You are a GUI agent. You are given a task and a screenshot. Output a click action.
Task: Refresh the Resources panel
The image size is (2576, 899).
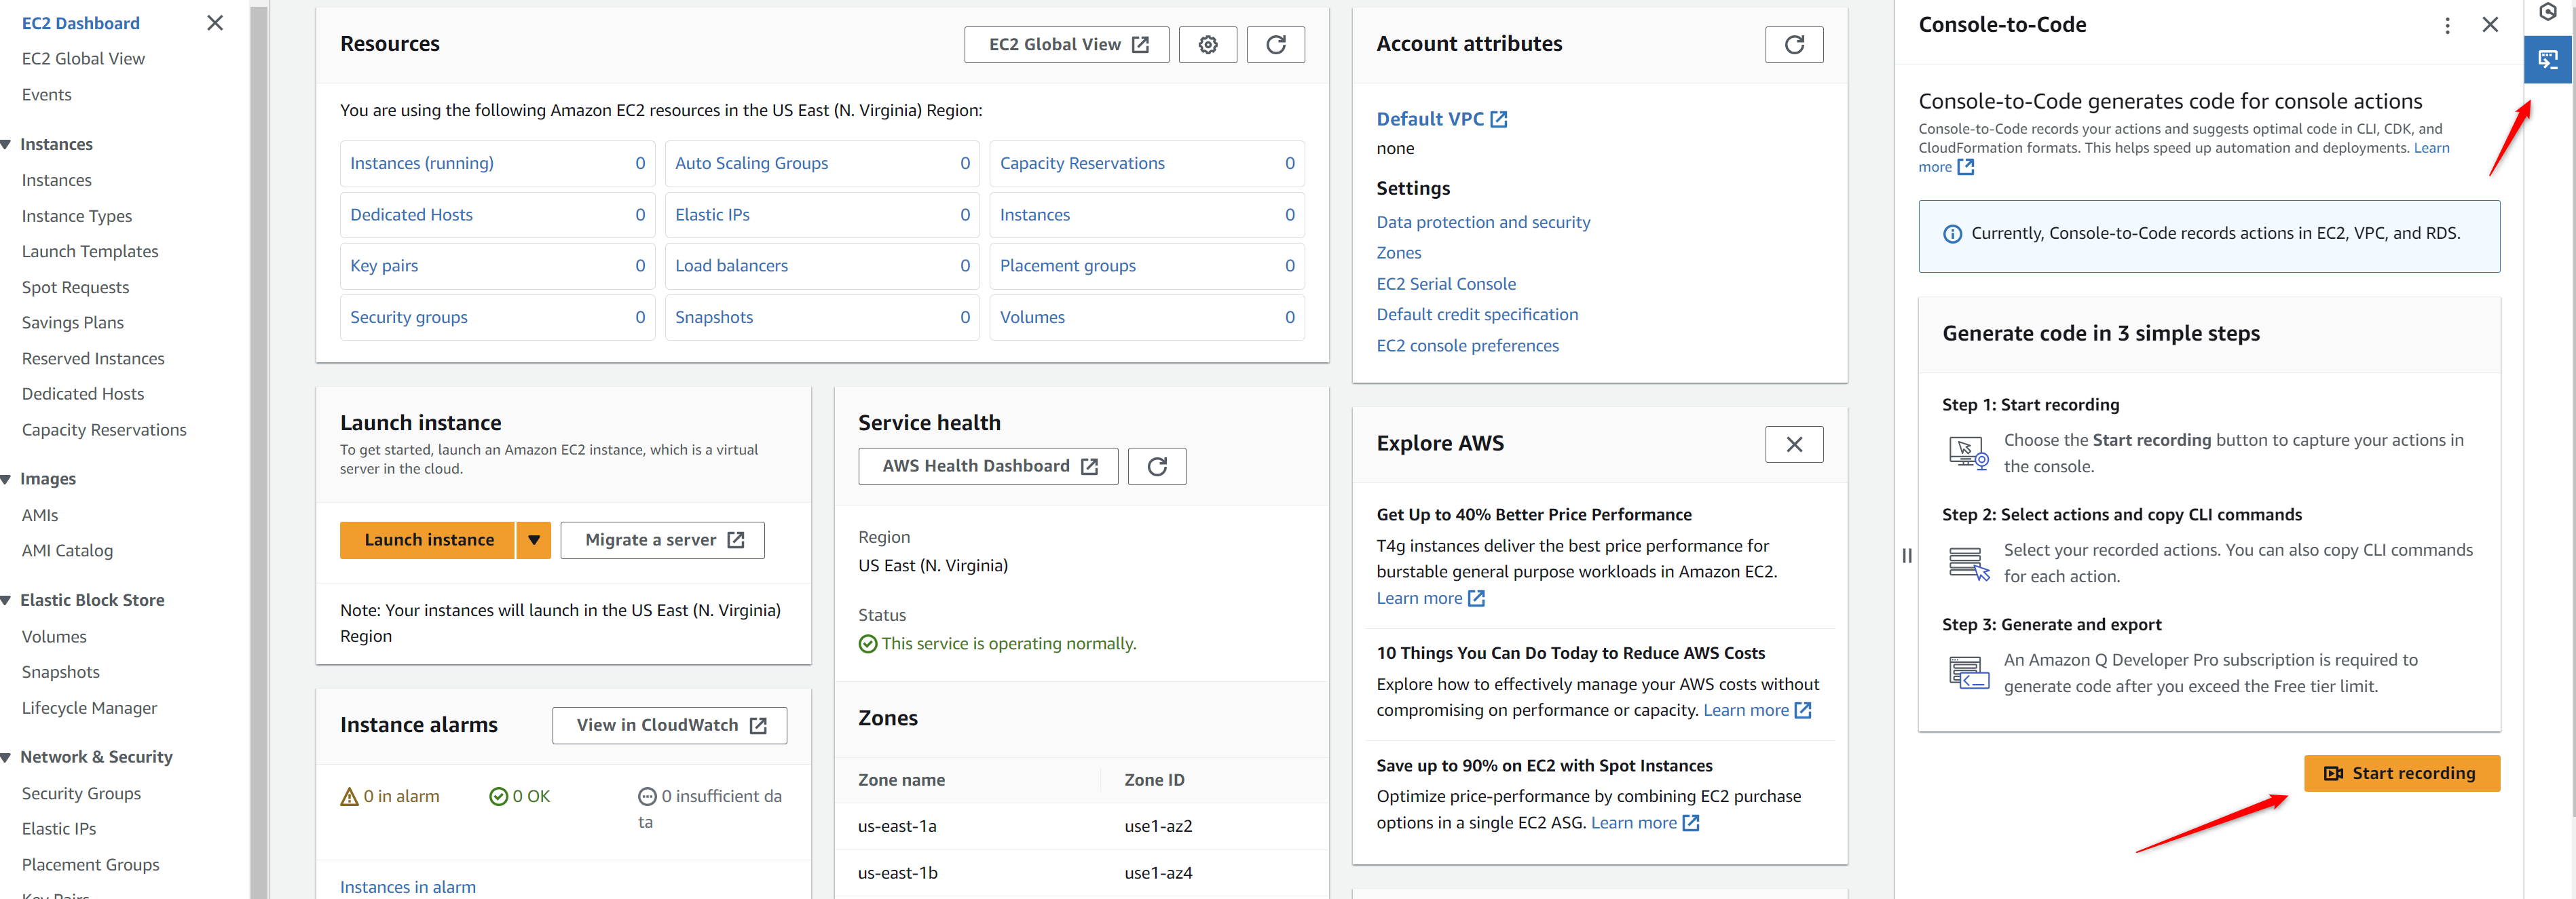click(x=1275, y=44)
